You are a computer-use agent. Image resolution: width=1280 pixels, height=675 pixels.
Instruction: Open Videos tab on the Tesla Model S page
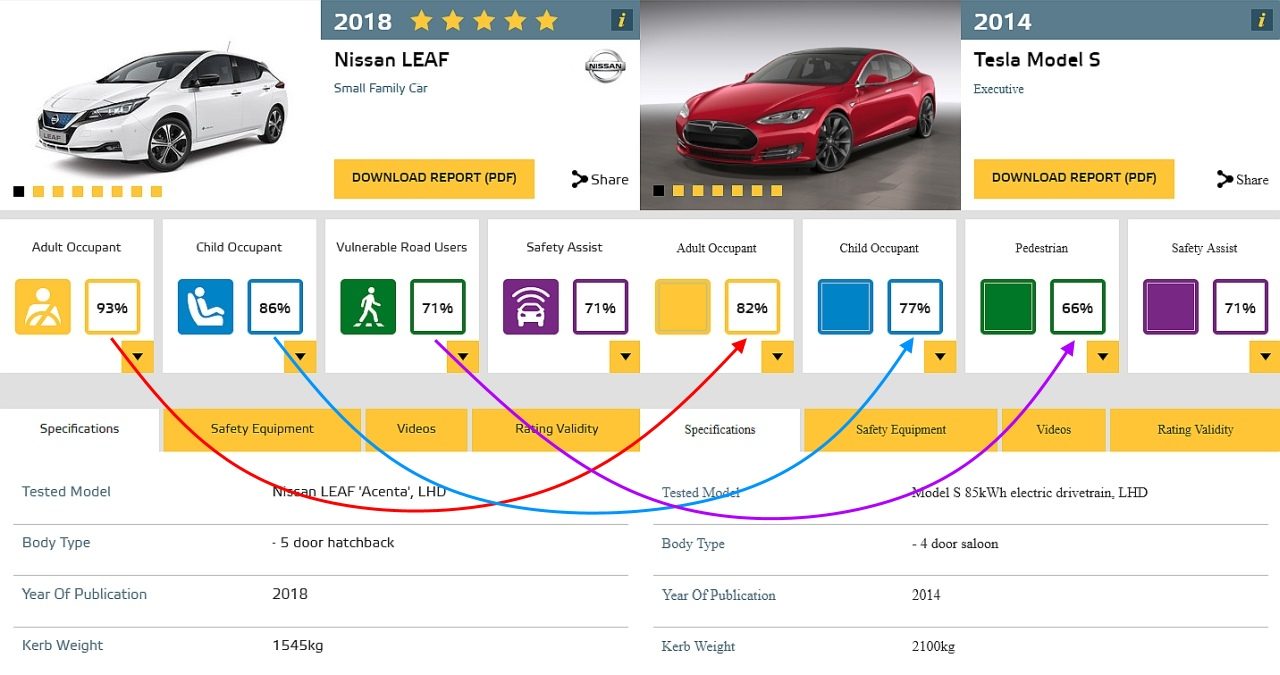pos(1053,430)
